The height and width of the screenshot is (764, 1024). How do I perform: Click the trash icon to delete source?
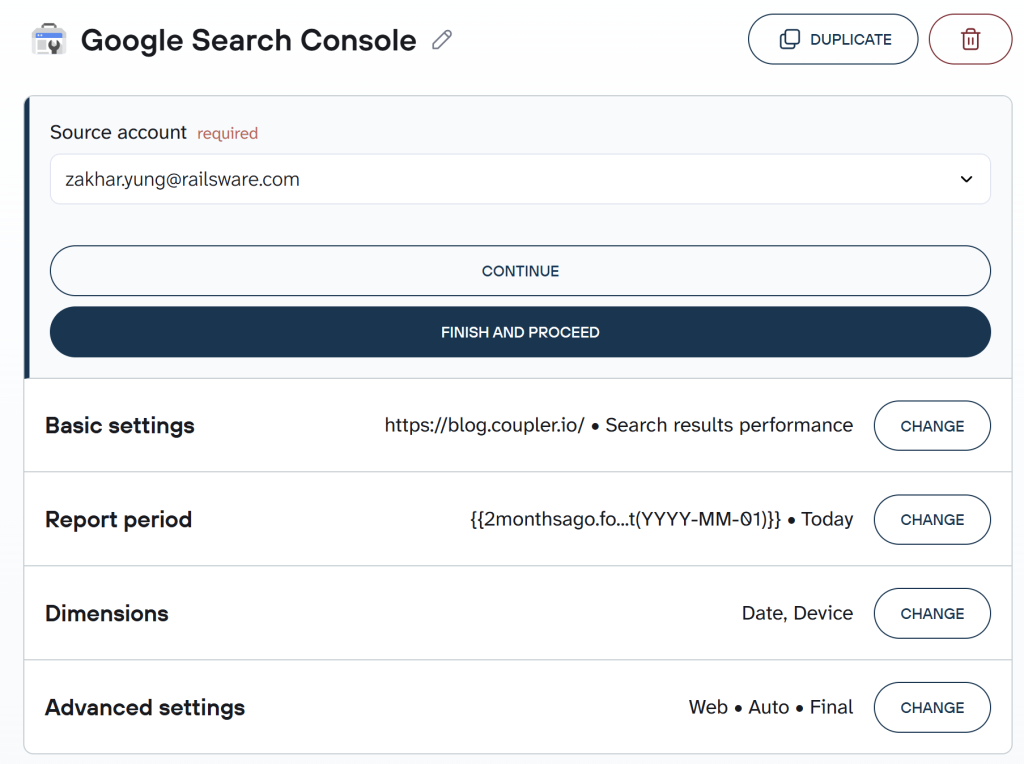970,39
